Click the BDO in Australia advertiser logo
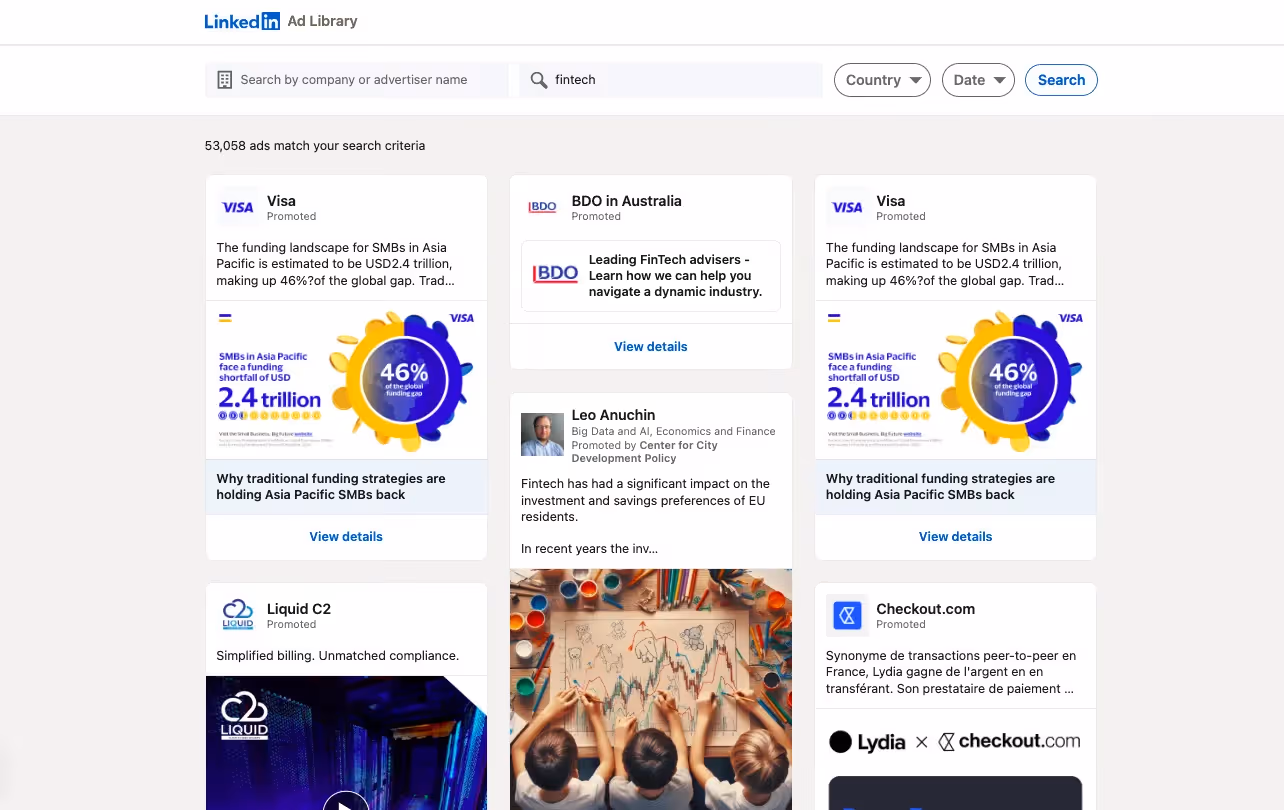Viewport: 1284px width, 810px height. click(x=542, y=208)
